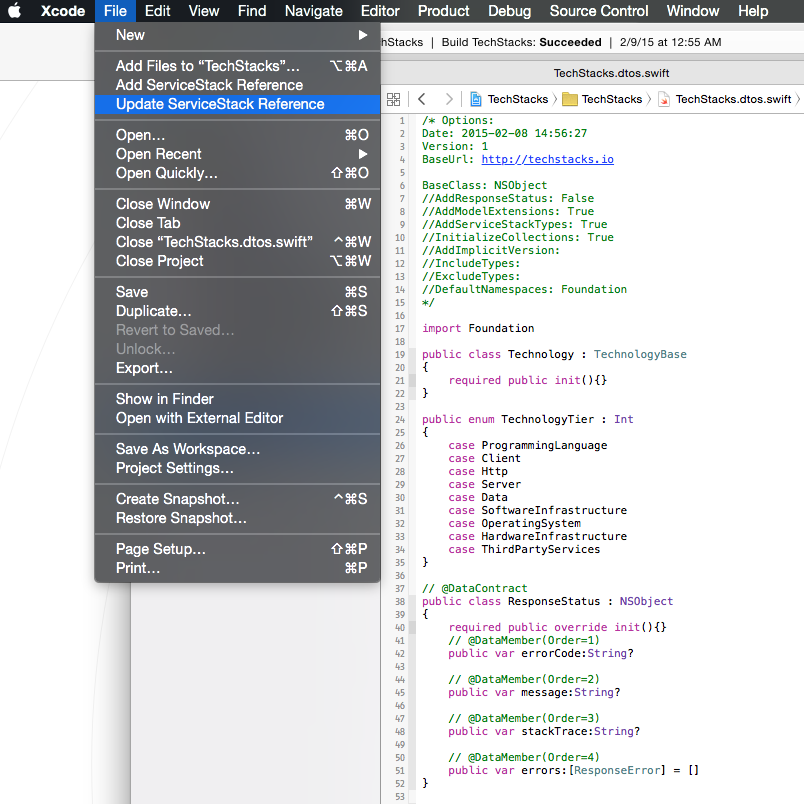Open the Window menu

click(693, 11)
